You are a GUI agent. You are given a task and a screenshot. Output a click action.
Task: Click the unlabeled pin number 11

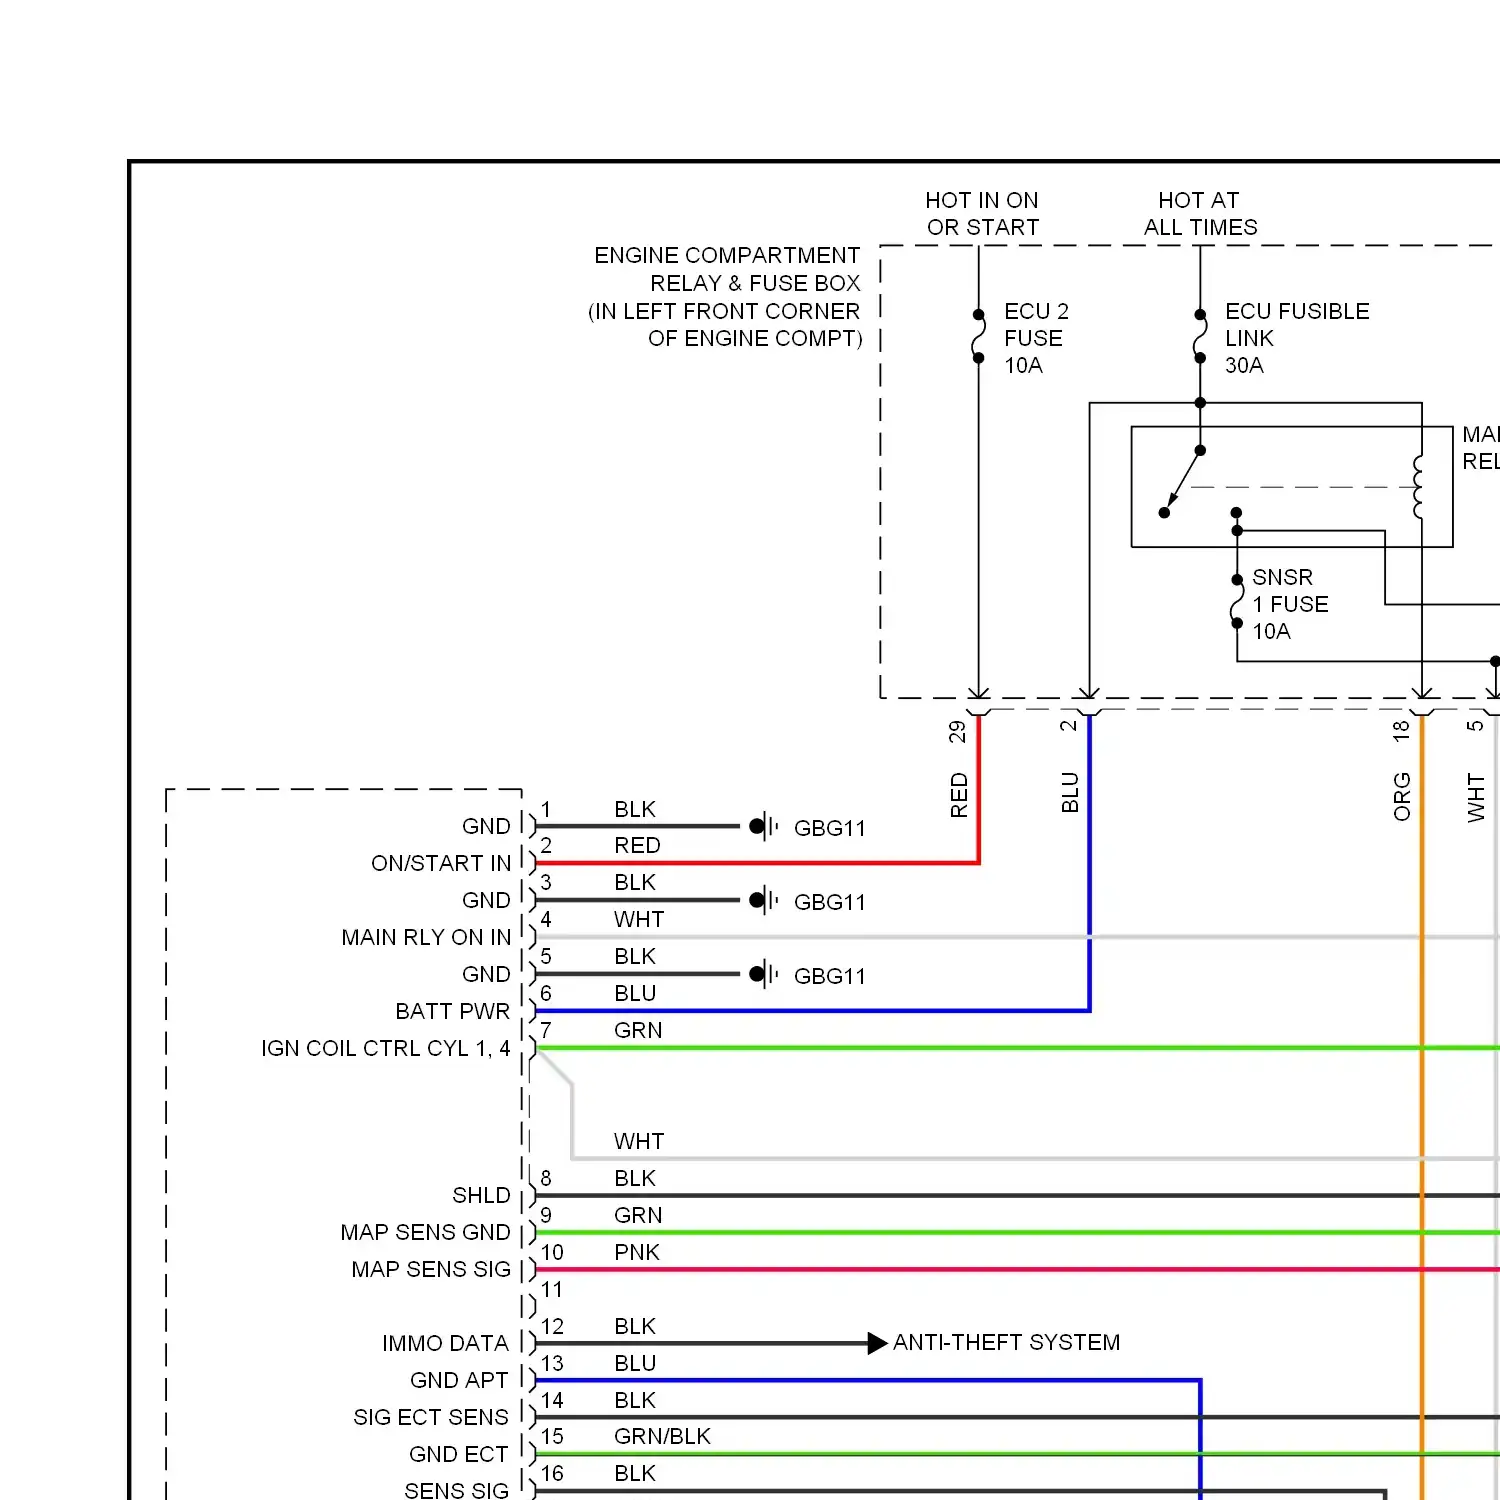click(x=552, y=1289)
